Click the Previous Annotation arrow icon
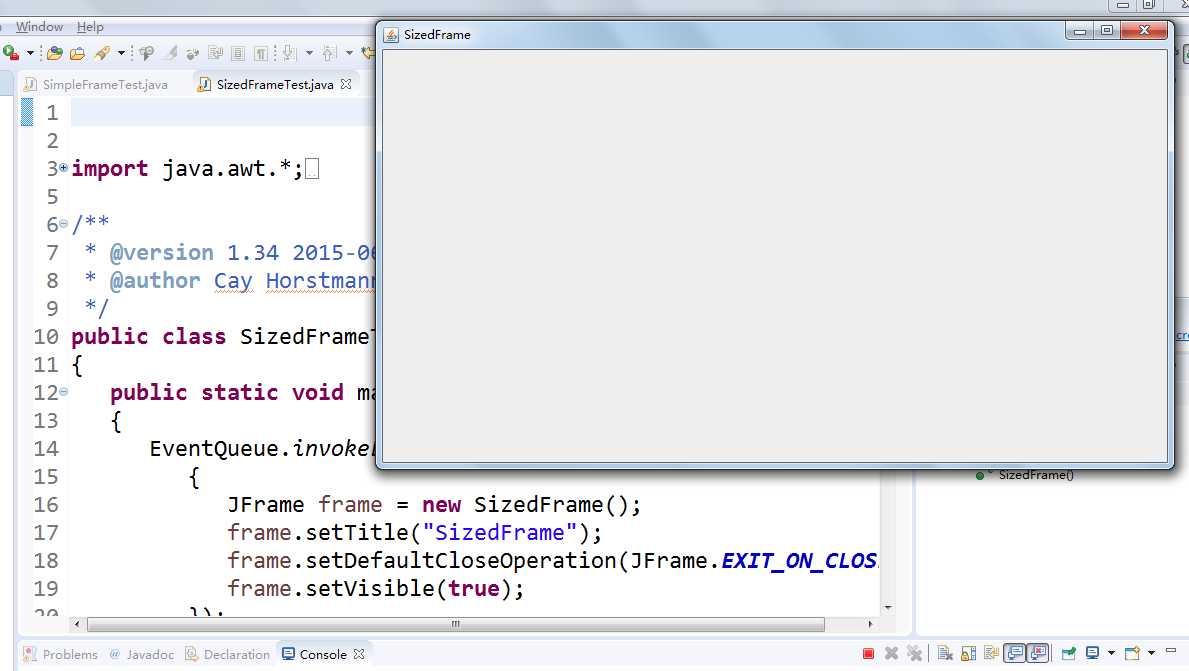The width and height of the screenshot is (1189, 671). 329,53
